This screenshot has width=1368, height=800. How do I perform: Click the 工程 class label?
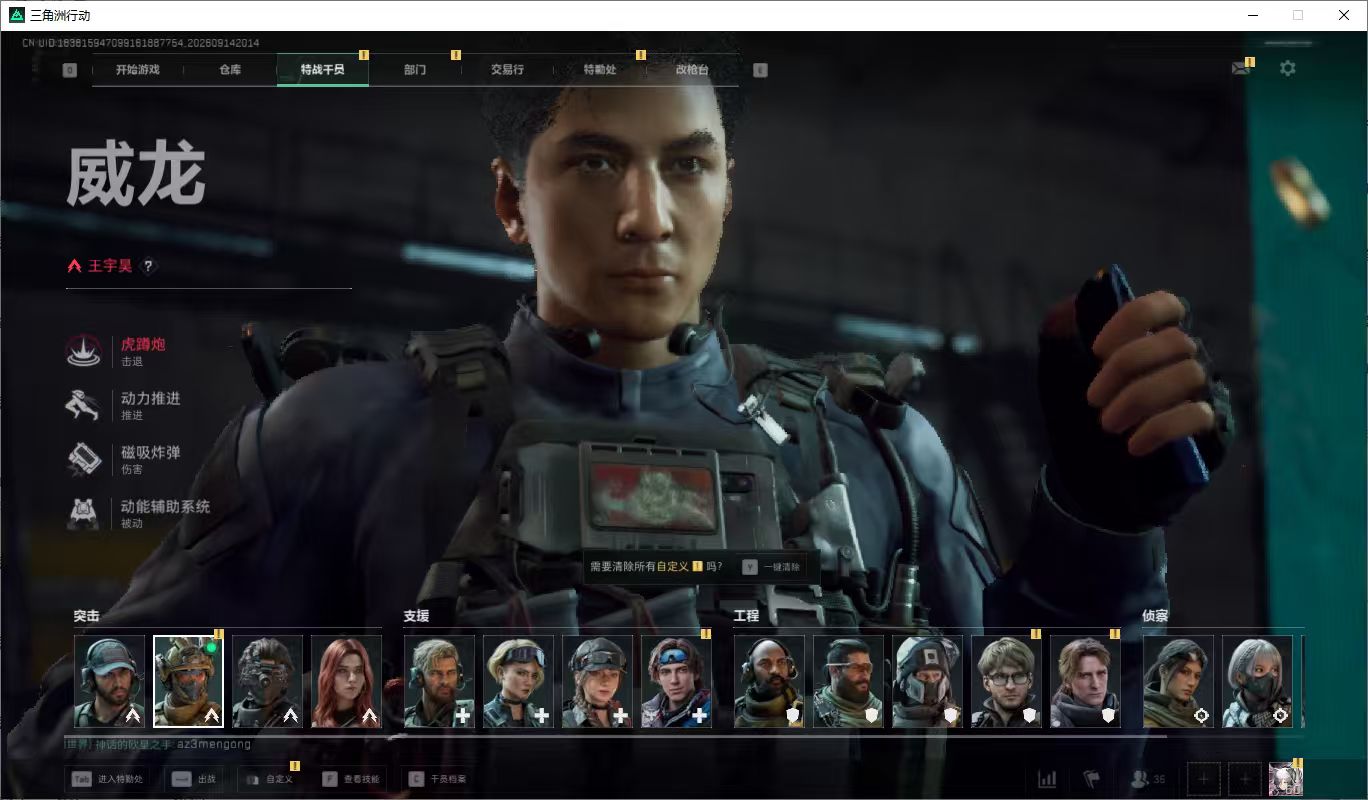click(747, 616)
